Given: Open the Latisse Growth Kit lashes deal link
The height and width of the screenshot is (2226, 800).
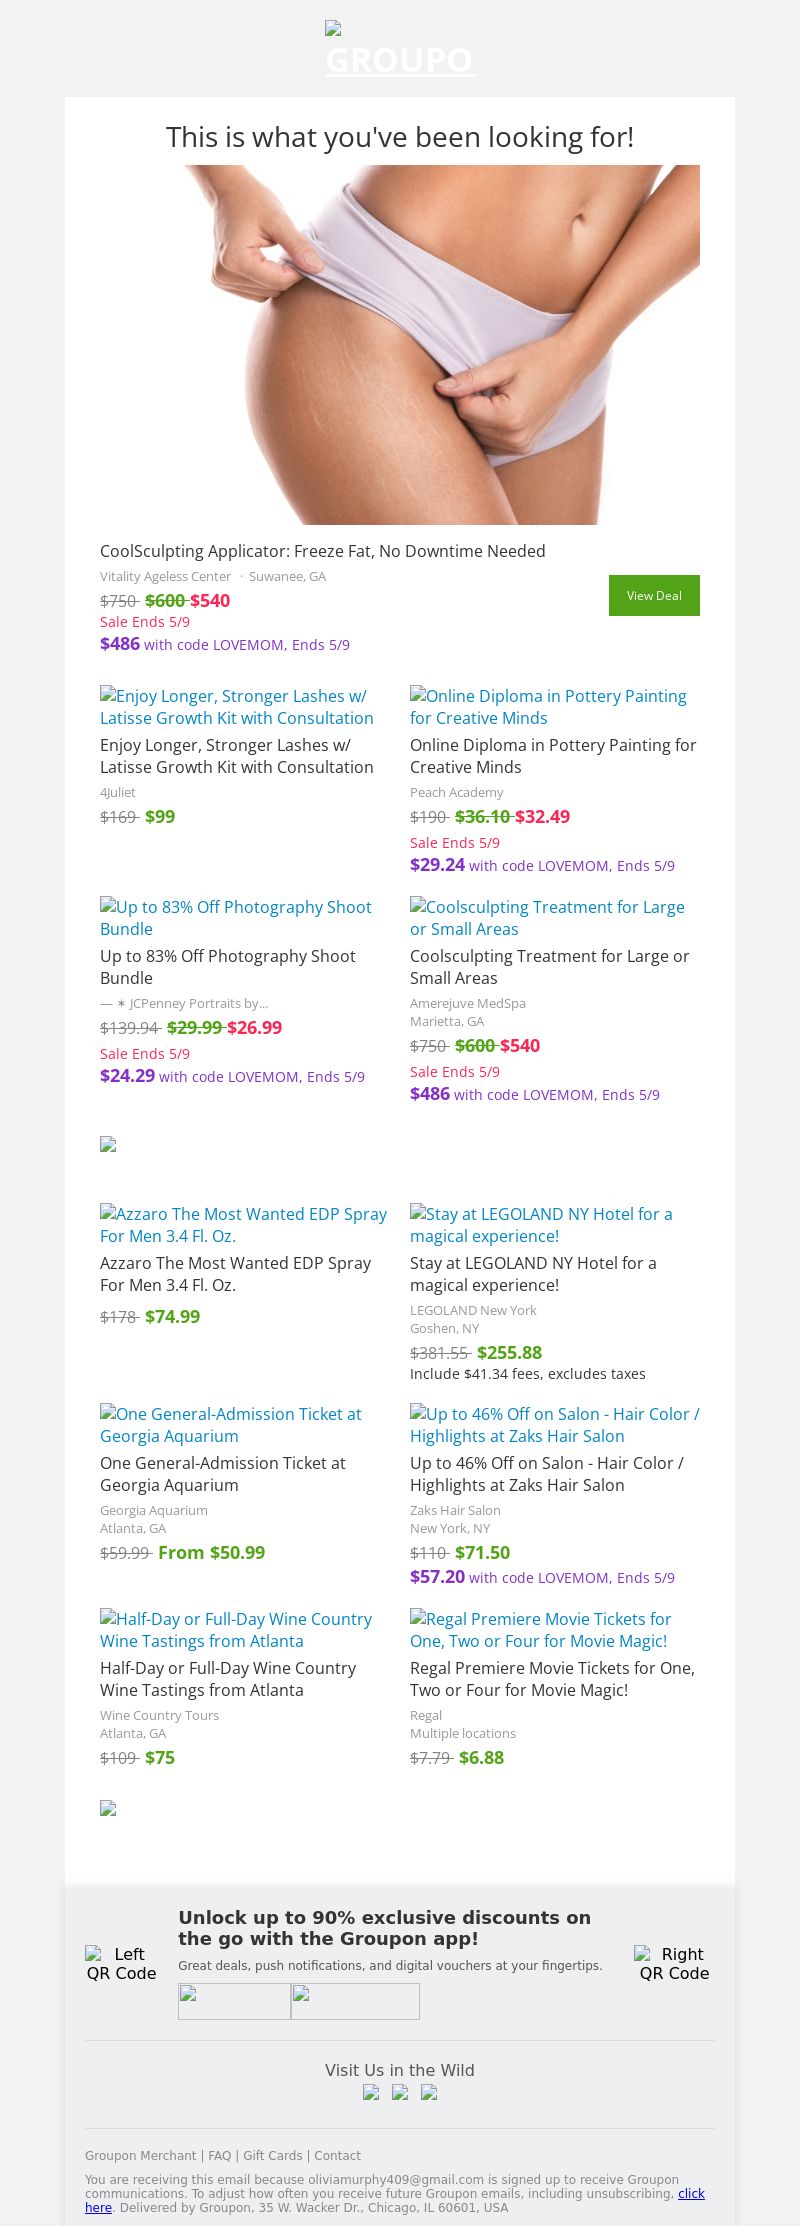Looking at the screenshot, I should coord(237,707).
